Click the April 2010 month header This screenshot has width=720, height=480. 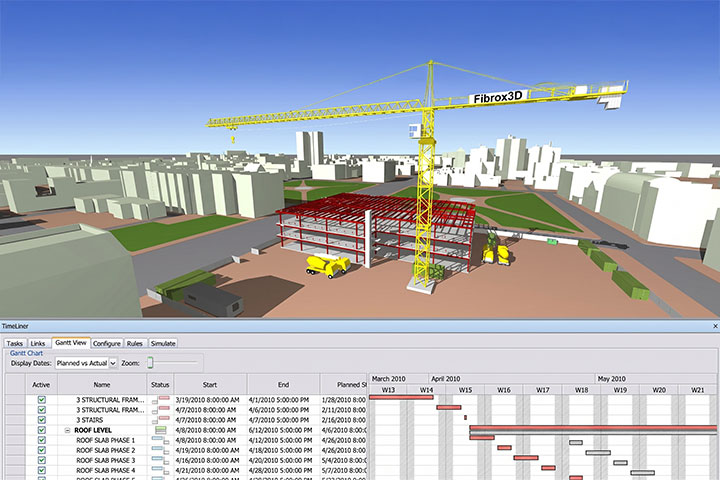click(x=512, y=379)
